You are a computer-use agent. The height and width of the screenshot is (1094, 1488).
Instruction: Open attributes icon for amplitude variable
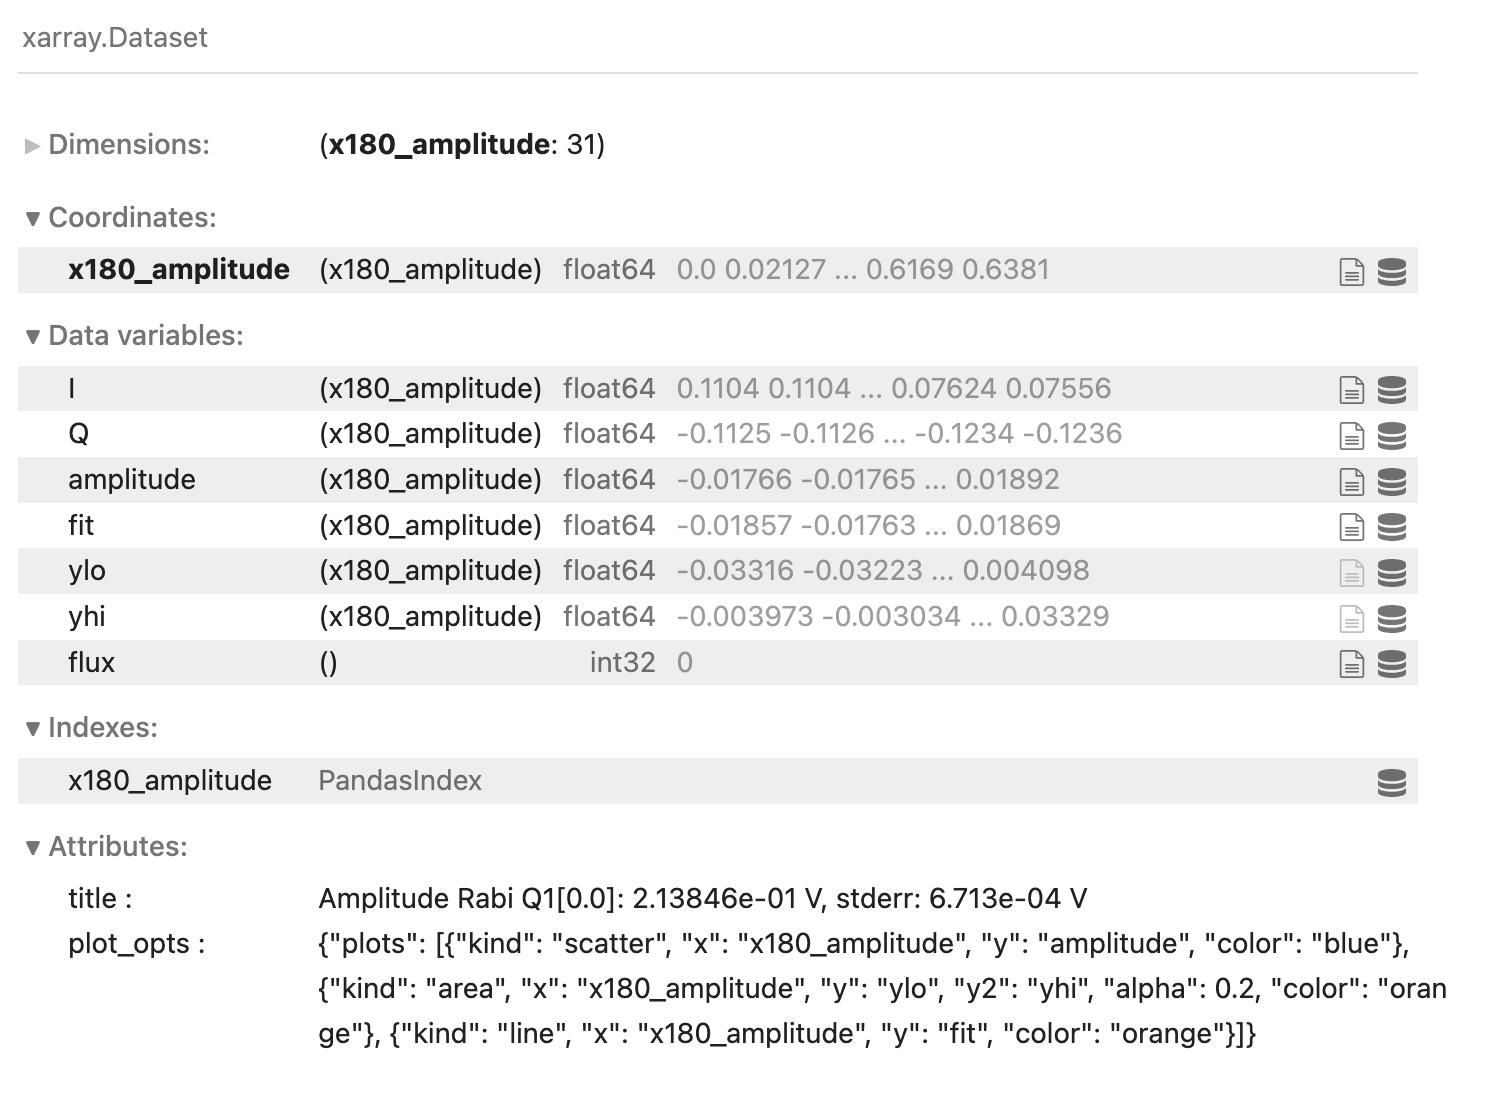(1351, 481)
